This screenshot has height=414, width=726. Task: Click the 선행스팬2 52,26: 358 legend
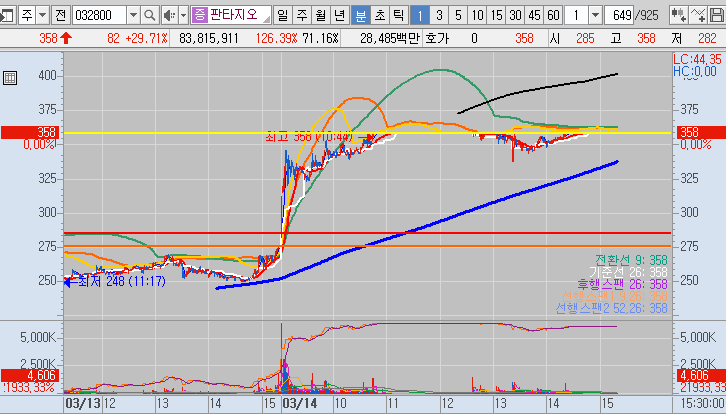[611, 308]
